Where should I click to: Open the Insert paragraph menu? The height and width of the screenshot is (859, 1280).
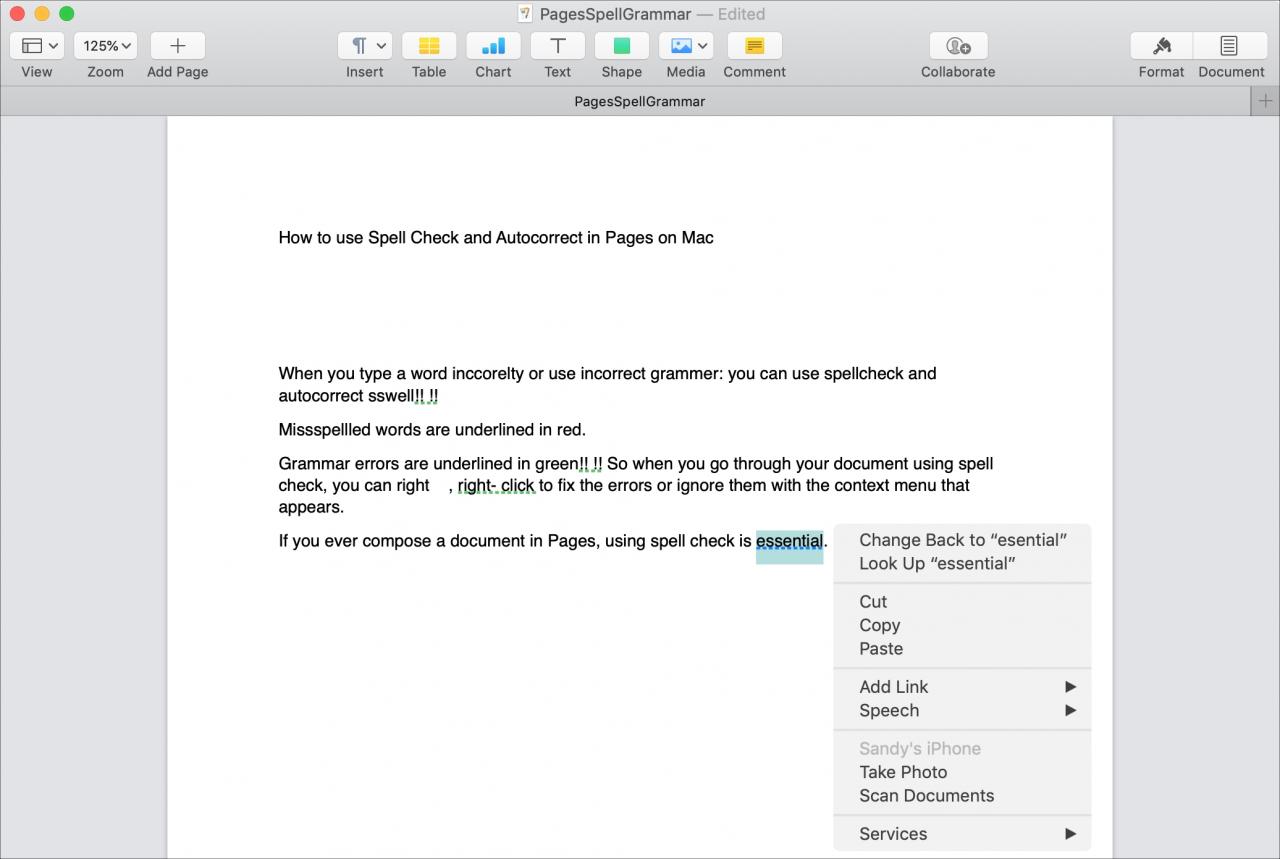point(365,46)
